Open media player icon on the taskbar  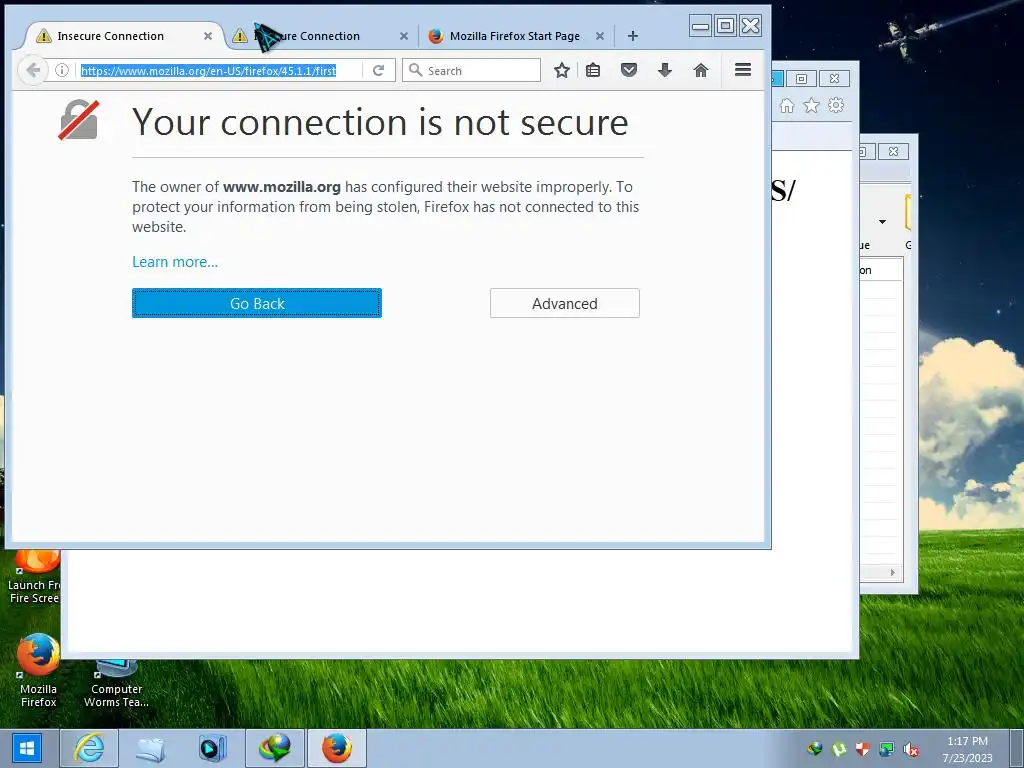[212, 748]
